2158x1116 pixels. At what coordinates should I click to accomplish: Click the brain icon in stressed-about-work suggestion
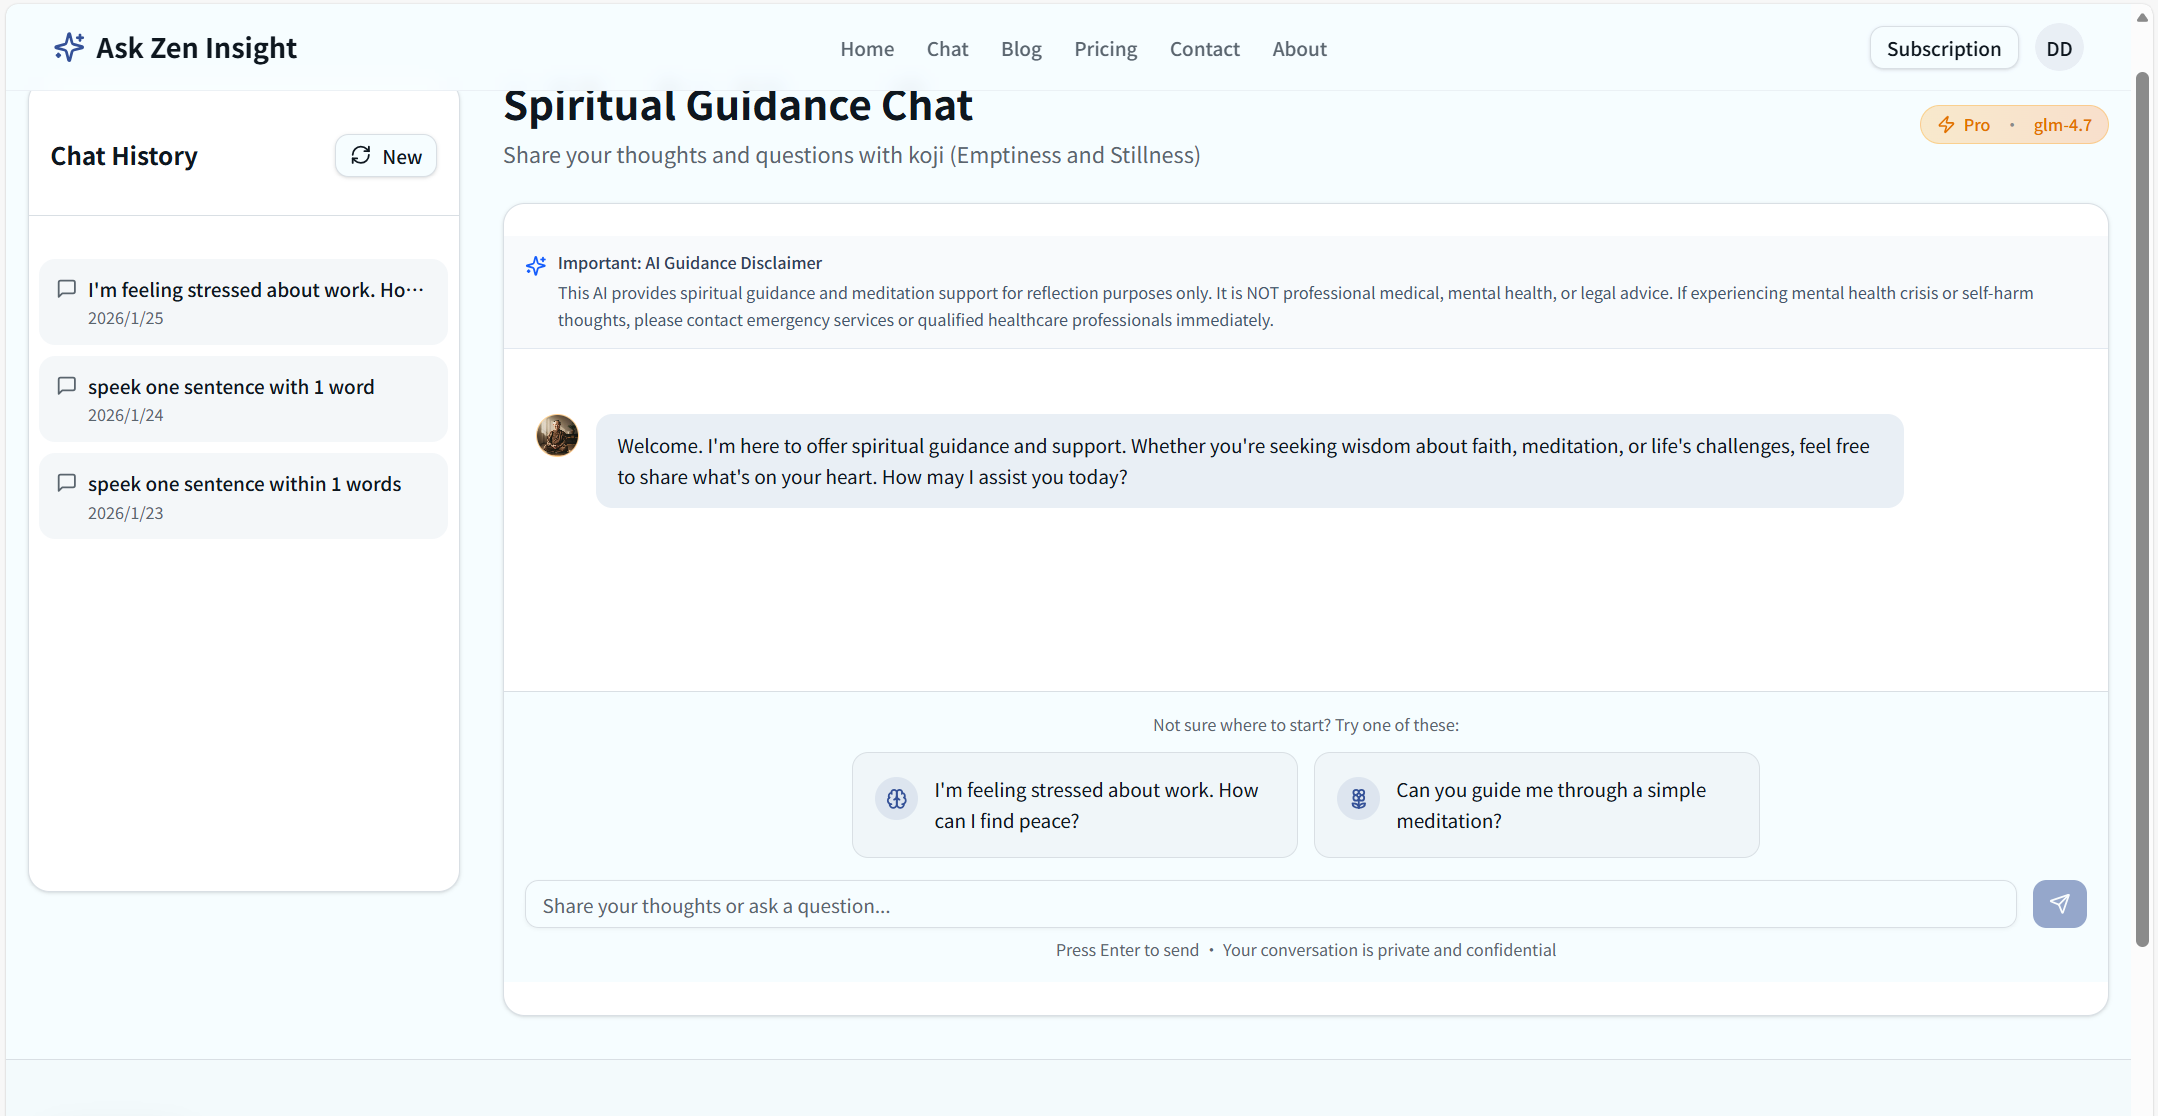(x=896, y=799)
